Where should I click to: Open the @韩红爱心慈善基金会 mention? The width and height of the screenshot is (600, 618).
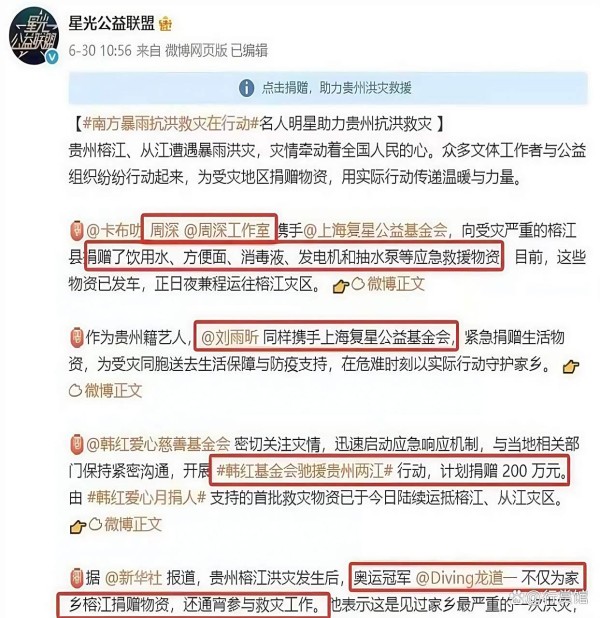coord(158,445)
